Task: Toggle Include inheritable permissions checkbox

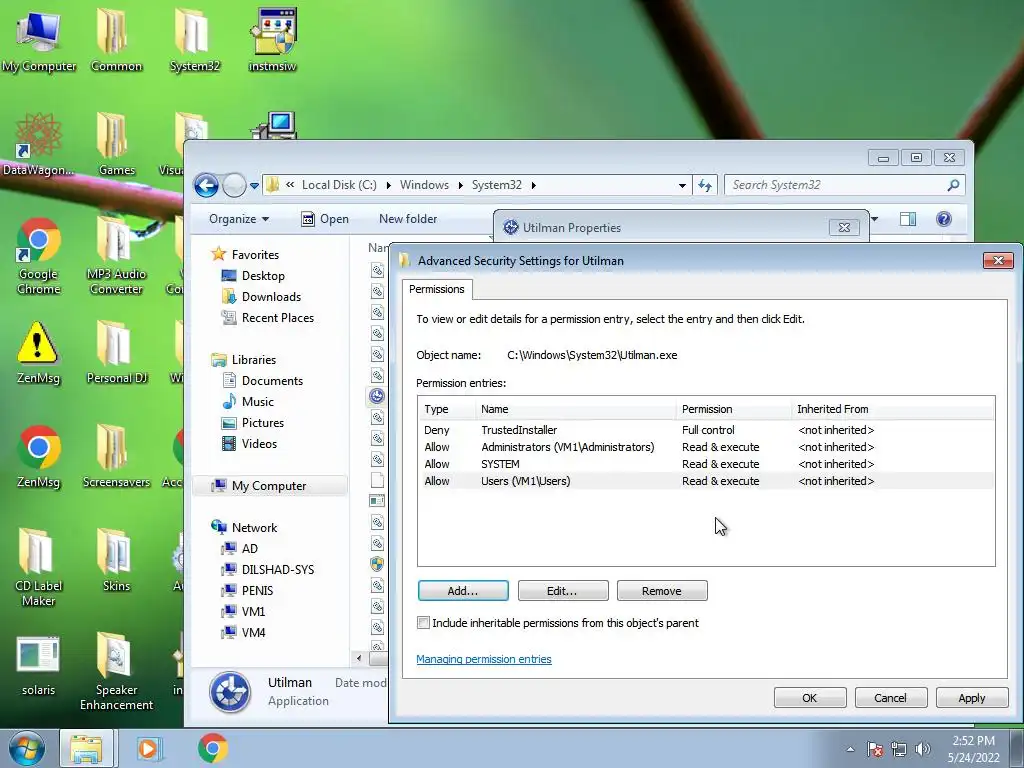Action: (423, 623)
